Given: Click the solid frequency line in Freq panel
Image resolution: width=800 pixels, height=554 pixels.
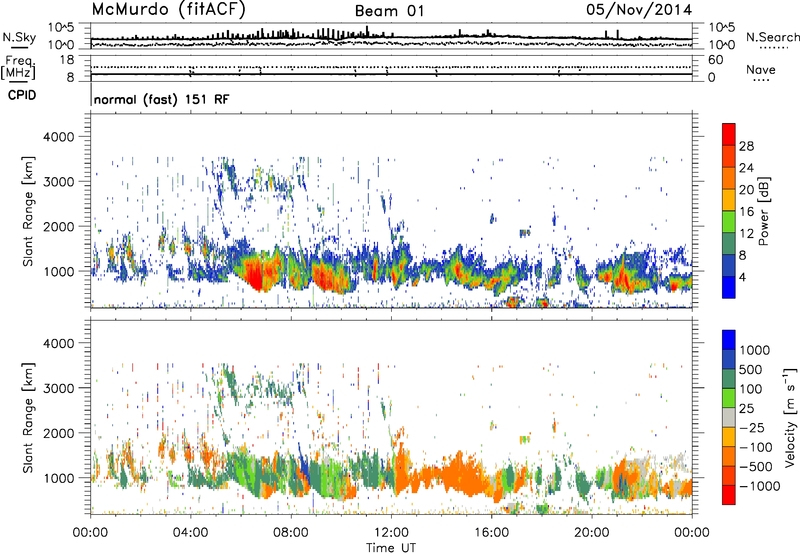Looking at the screenshot, I should 392,74.
